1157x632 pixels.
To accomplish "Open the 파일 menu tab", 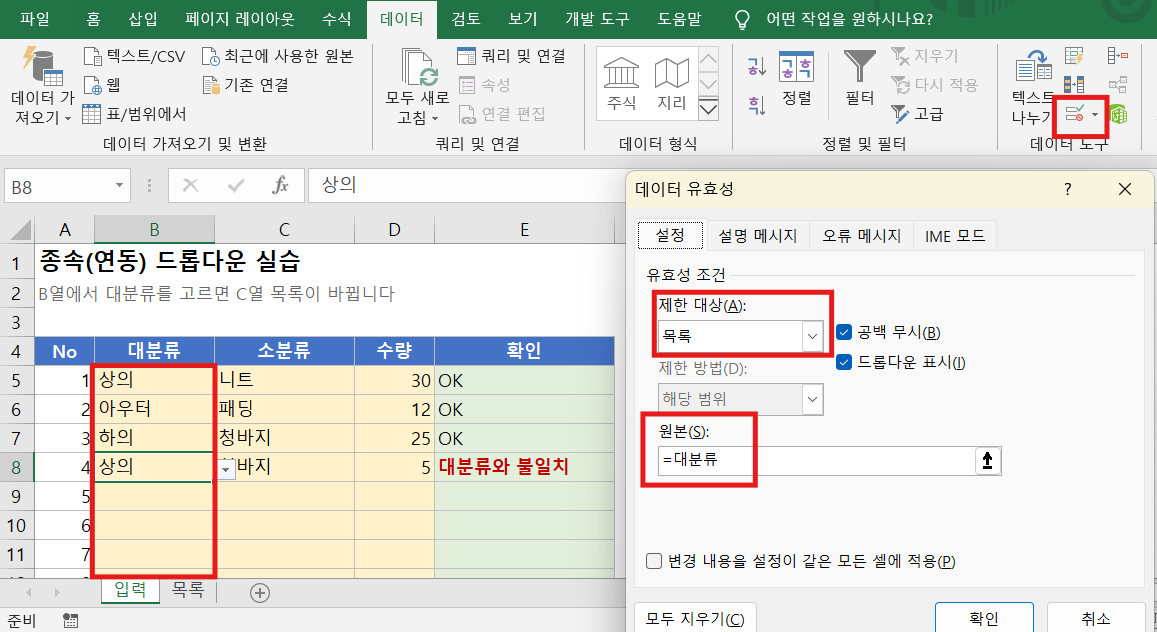I will 35,19.
